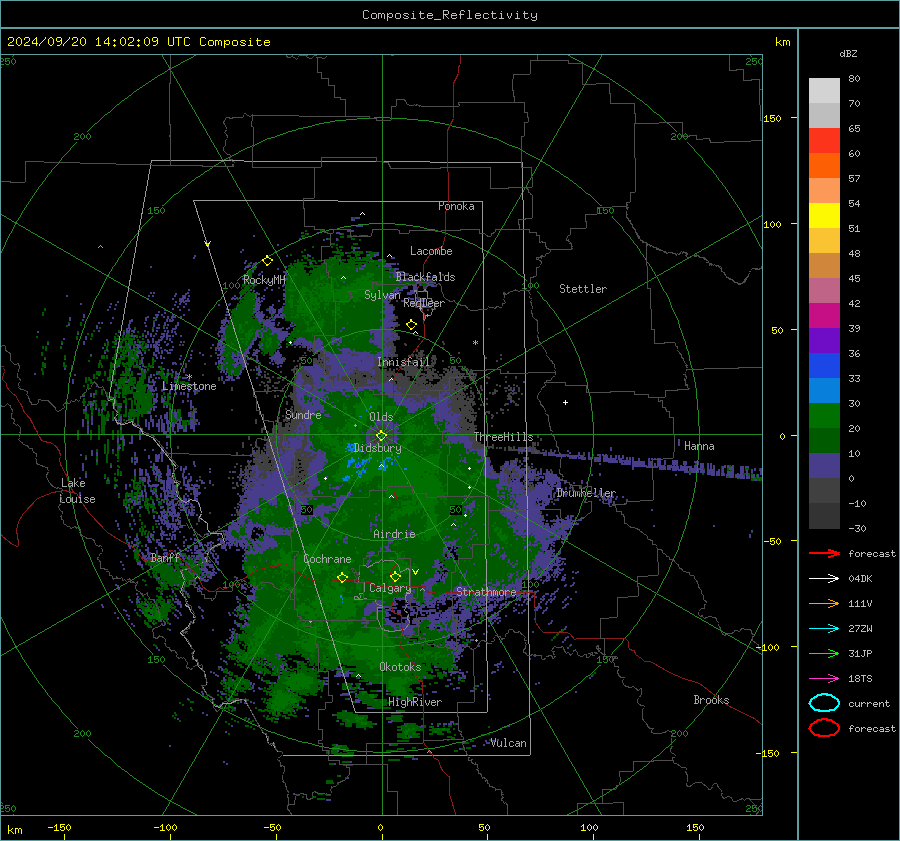Click the white 04DK arrow icon

(824, 579)
